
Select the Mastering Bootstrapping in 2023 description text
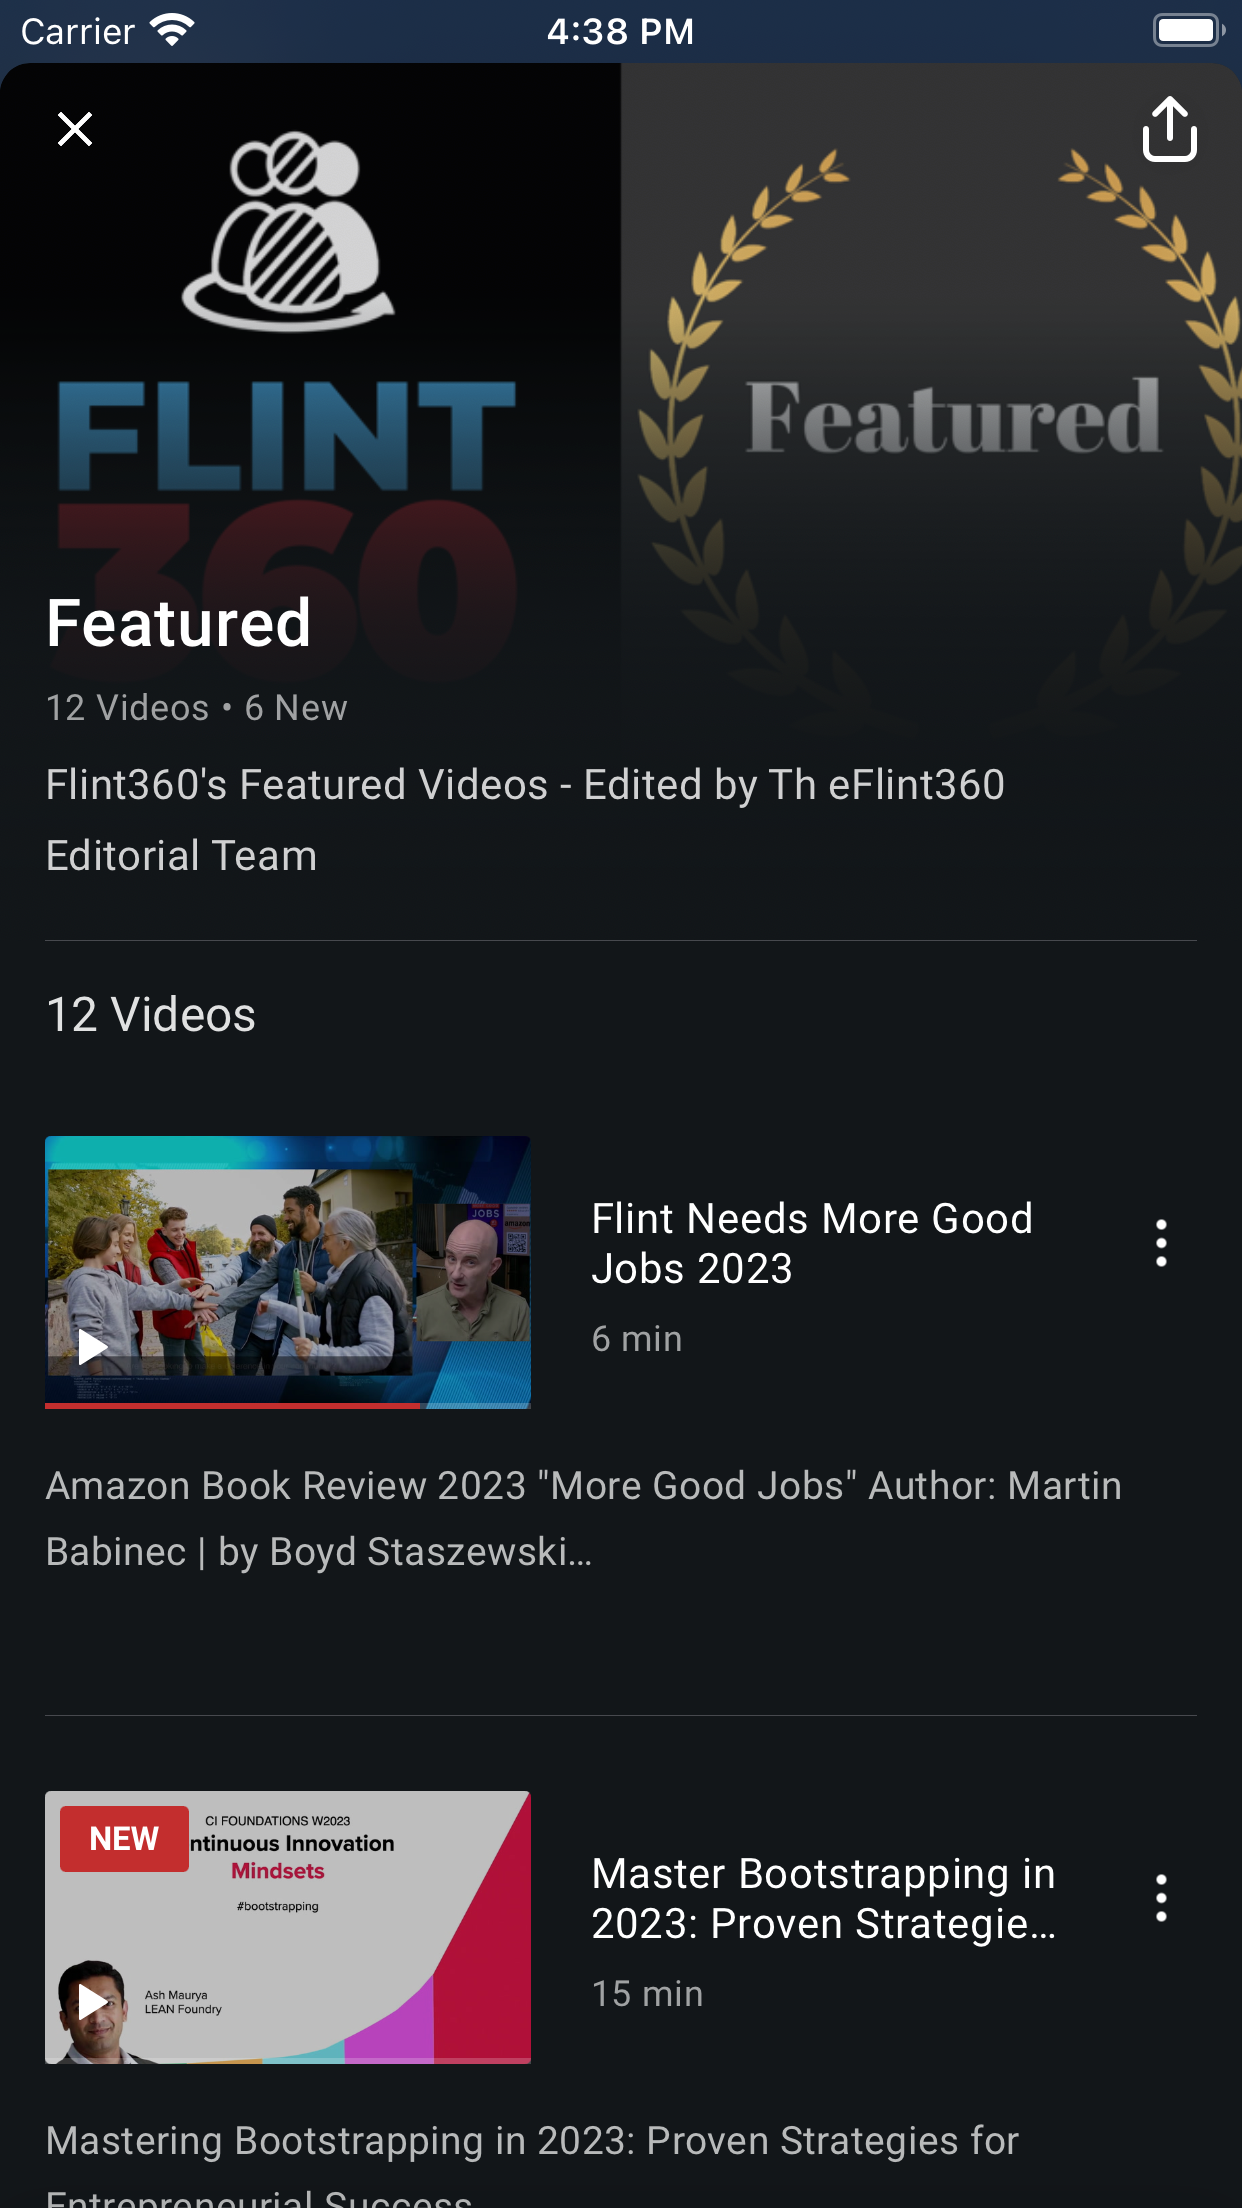[x=532, y=2162]
